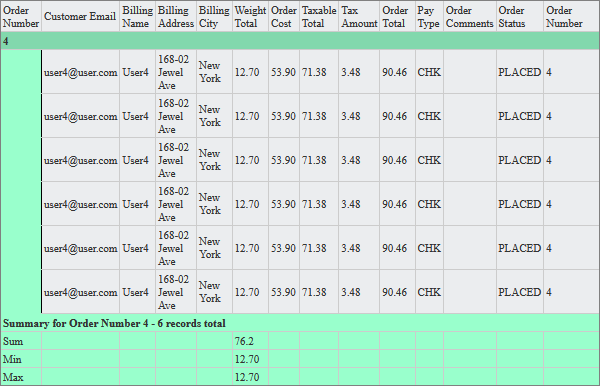Click the Order Total column header
This screenshot has width=600, height=386.
(397, 16)
